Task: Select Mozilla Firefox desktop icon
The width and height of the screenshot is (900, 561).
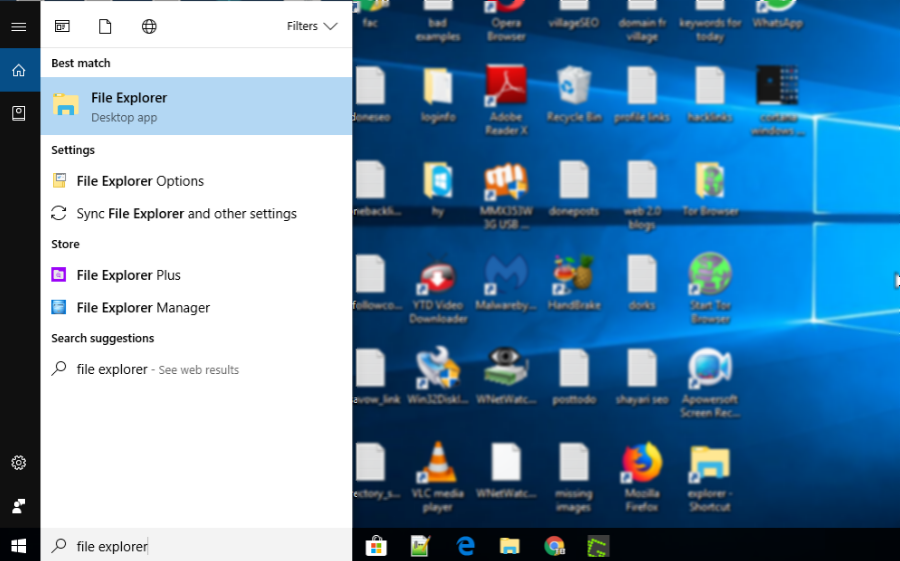Action: 642,477
